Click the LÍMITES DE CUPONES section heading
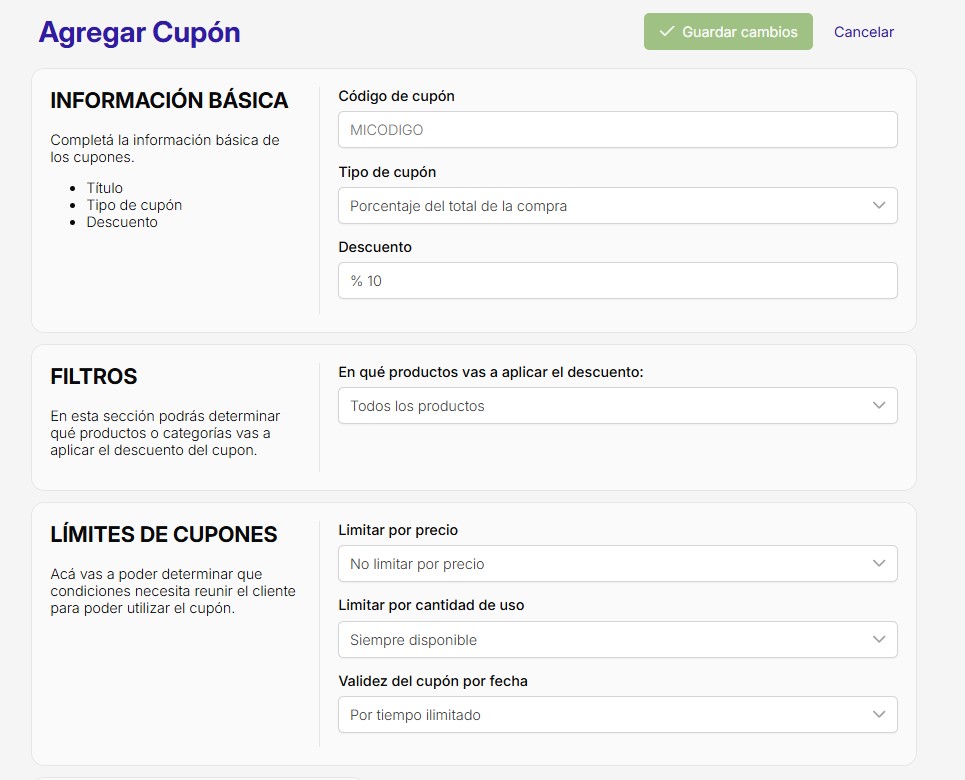 tap(164, 535)
